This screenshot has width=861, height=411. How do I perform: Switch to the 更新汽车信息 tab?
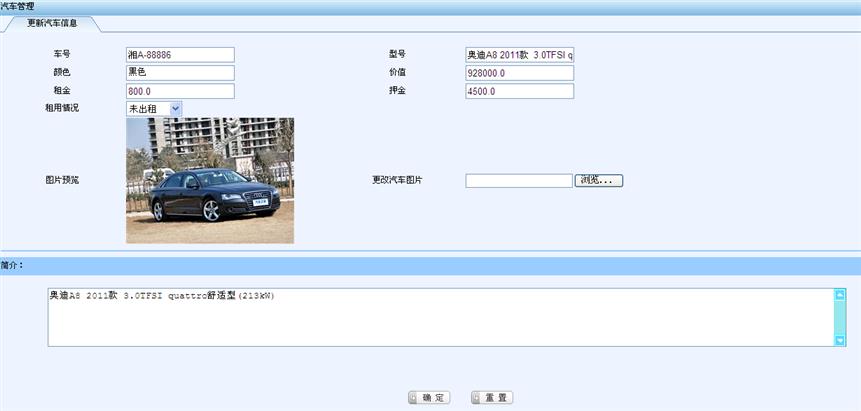(x=53, y=24)
